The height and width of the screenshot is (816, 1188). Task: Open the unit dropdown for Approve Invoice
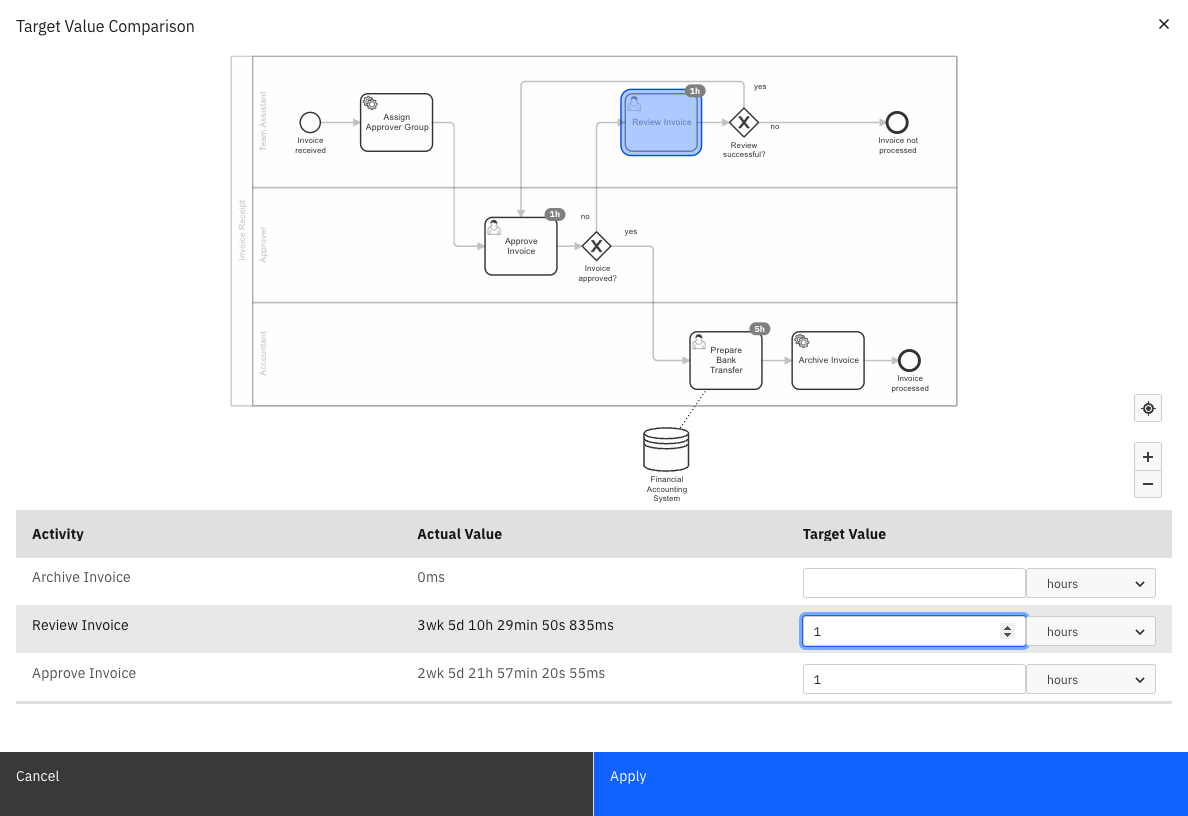tap(1090, 680)
